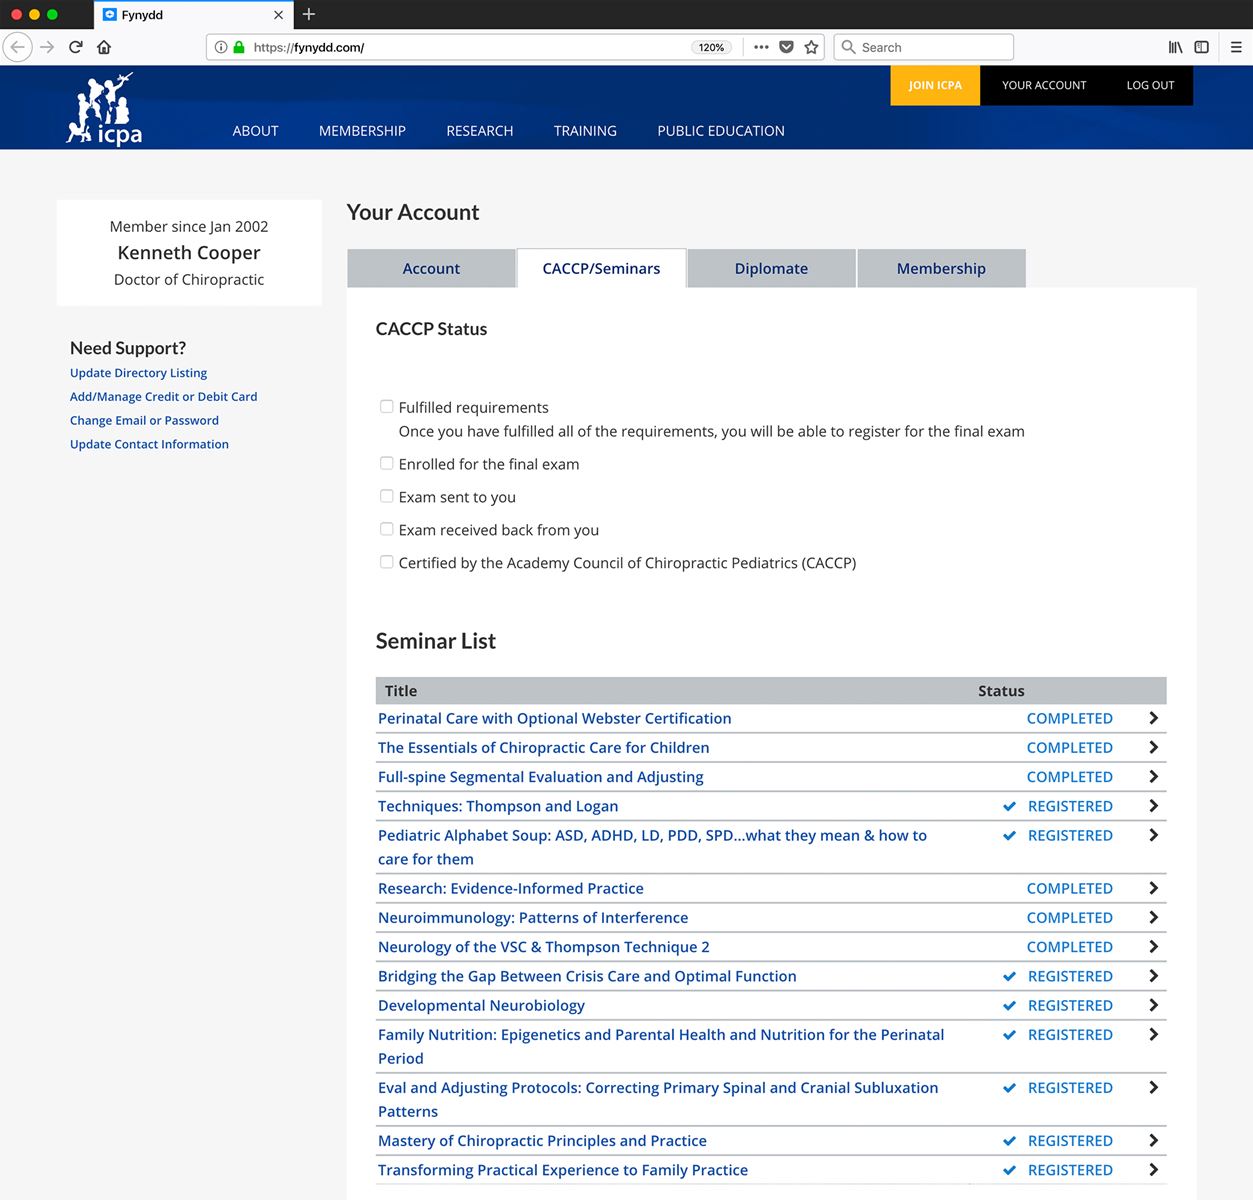Click registered checkmark for Bridging the Gap

point(1009,976)
